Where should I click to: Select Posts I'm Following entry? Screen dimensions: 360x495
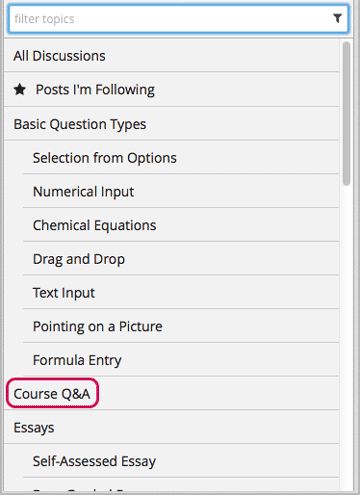pos(172,89)
